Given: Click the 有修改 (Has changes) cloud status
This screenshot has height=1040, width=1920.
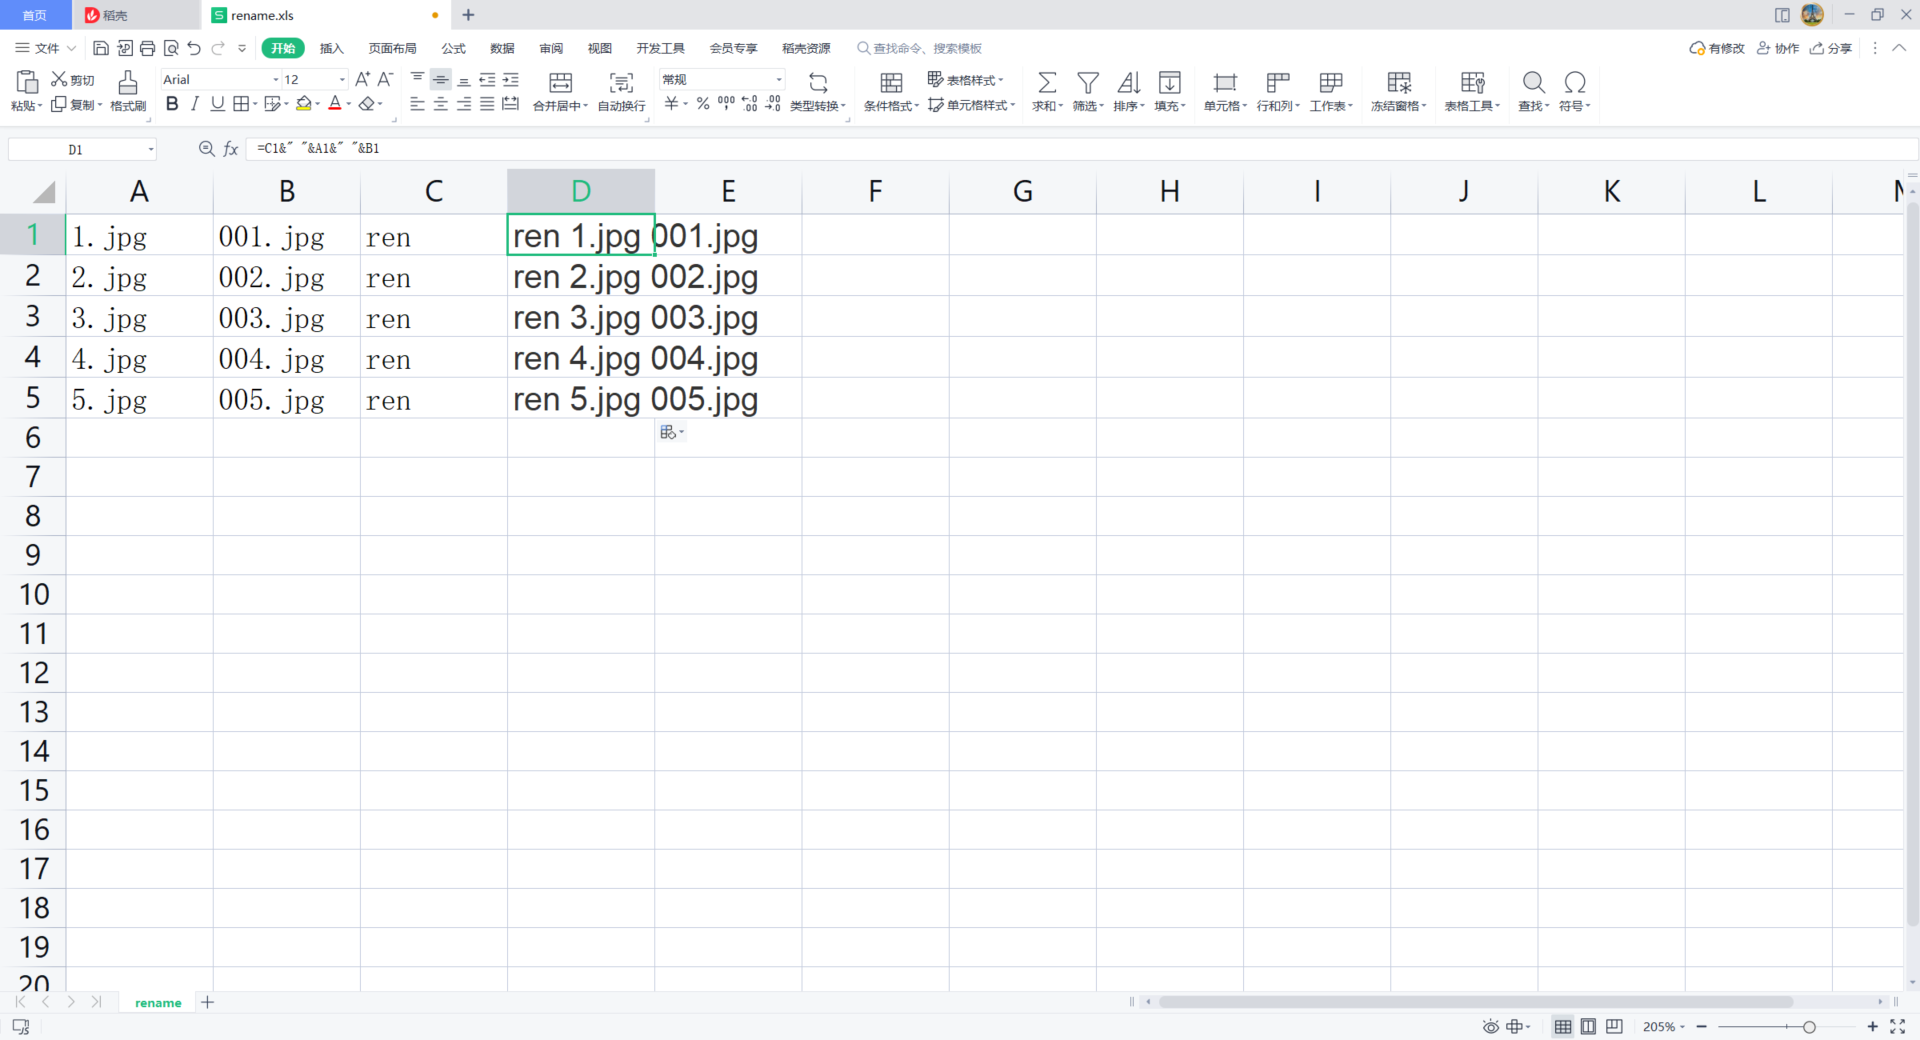Looking at the screenshot, I should pos(1717,48).
